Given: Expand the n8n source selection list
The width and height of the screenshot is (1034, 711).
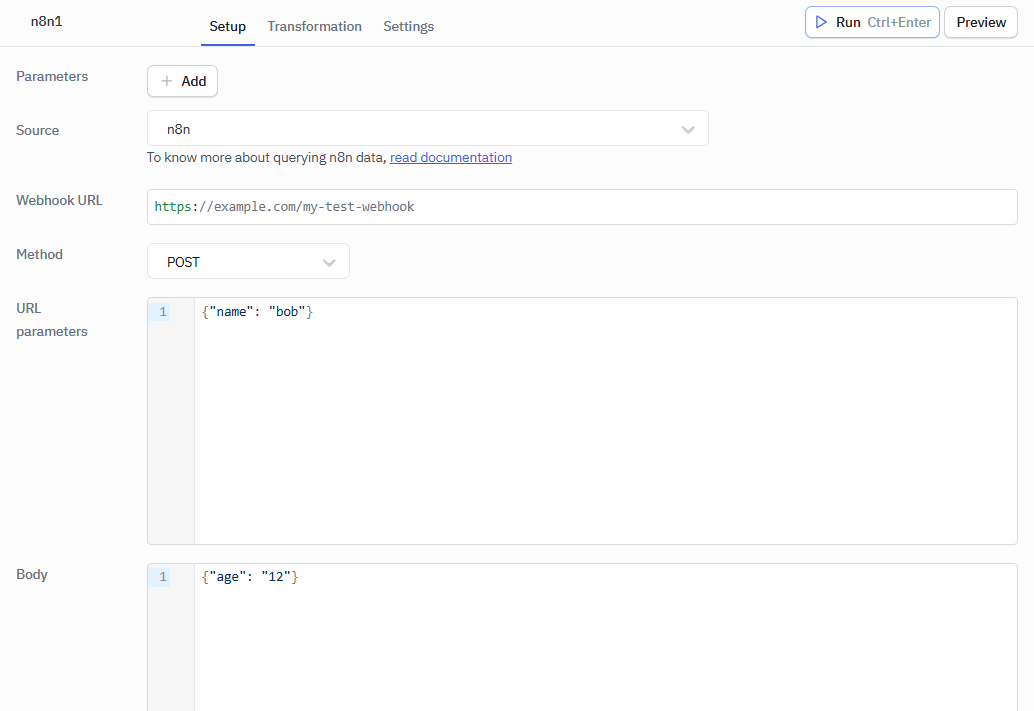Looking at the screenshot, I should [x=428, y=128].
